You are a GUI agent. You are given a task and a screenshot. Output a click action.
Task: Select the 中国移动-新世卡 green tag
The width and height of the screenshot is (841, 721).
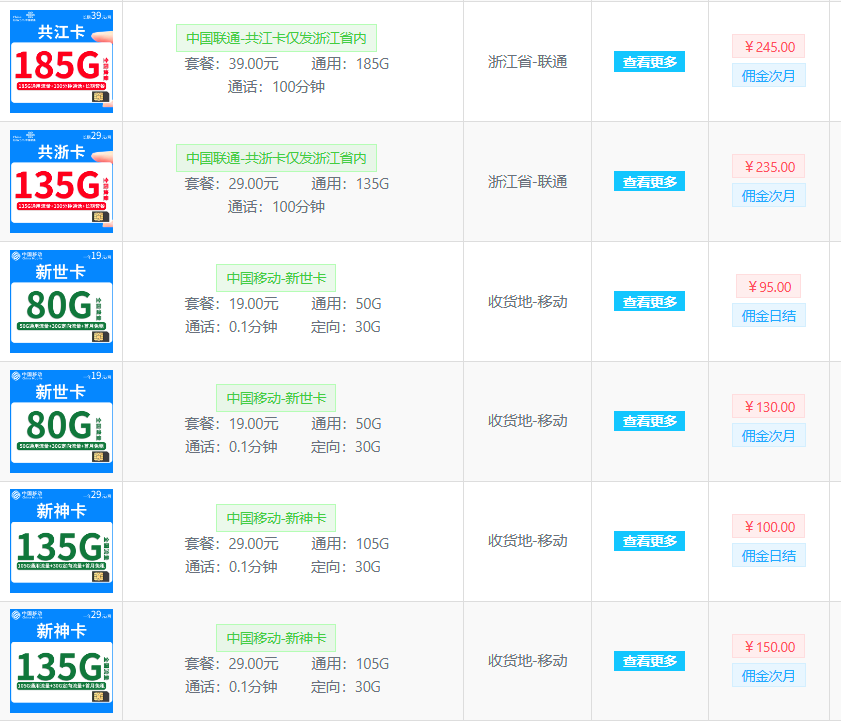[x=276, y=277]
